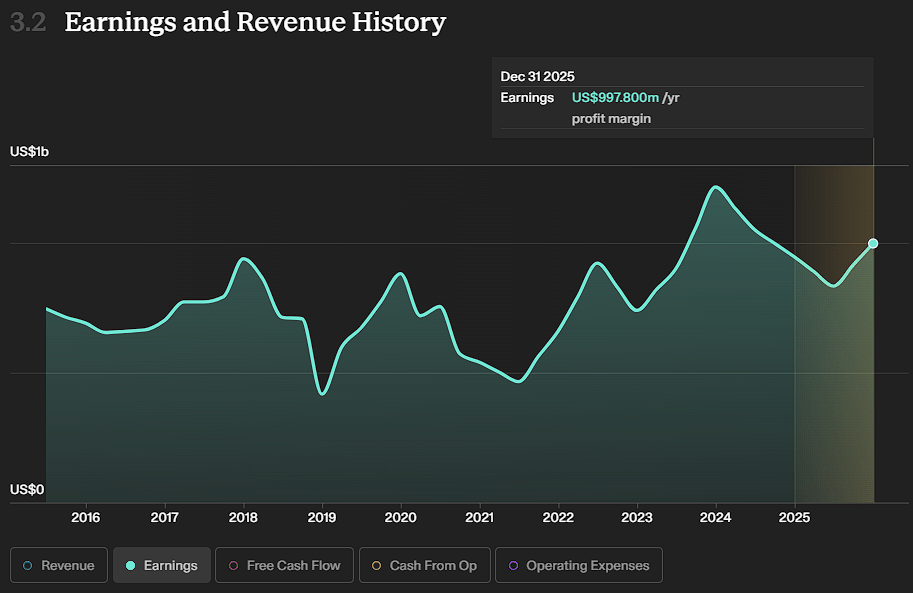Click the 2024 label on the x-axis
Image resolution: width=913 pixels, height=593 pixels.
[x=716, y=518]
